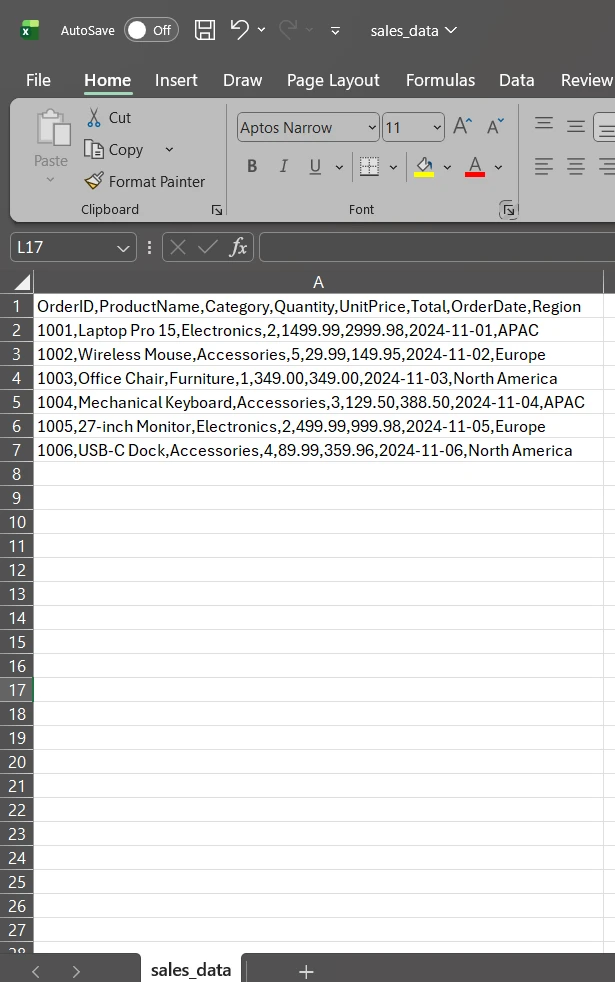Toggle the AutoSave switch
Image resolution: width=615 pixels, height=982 pixels.
click(151, 30)
